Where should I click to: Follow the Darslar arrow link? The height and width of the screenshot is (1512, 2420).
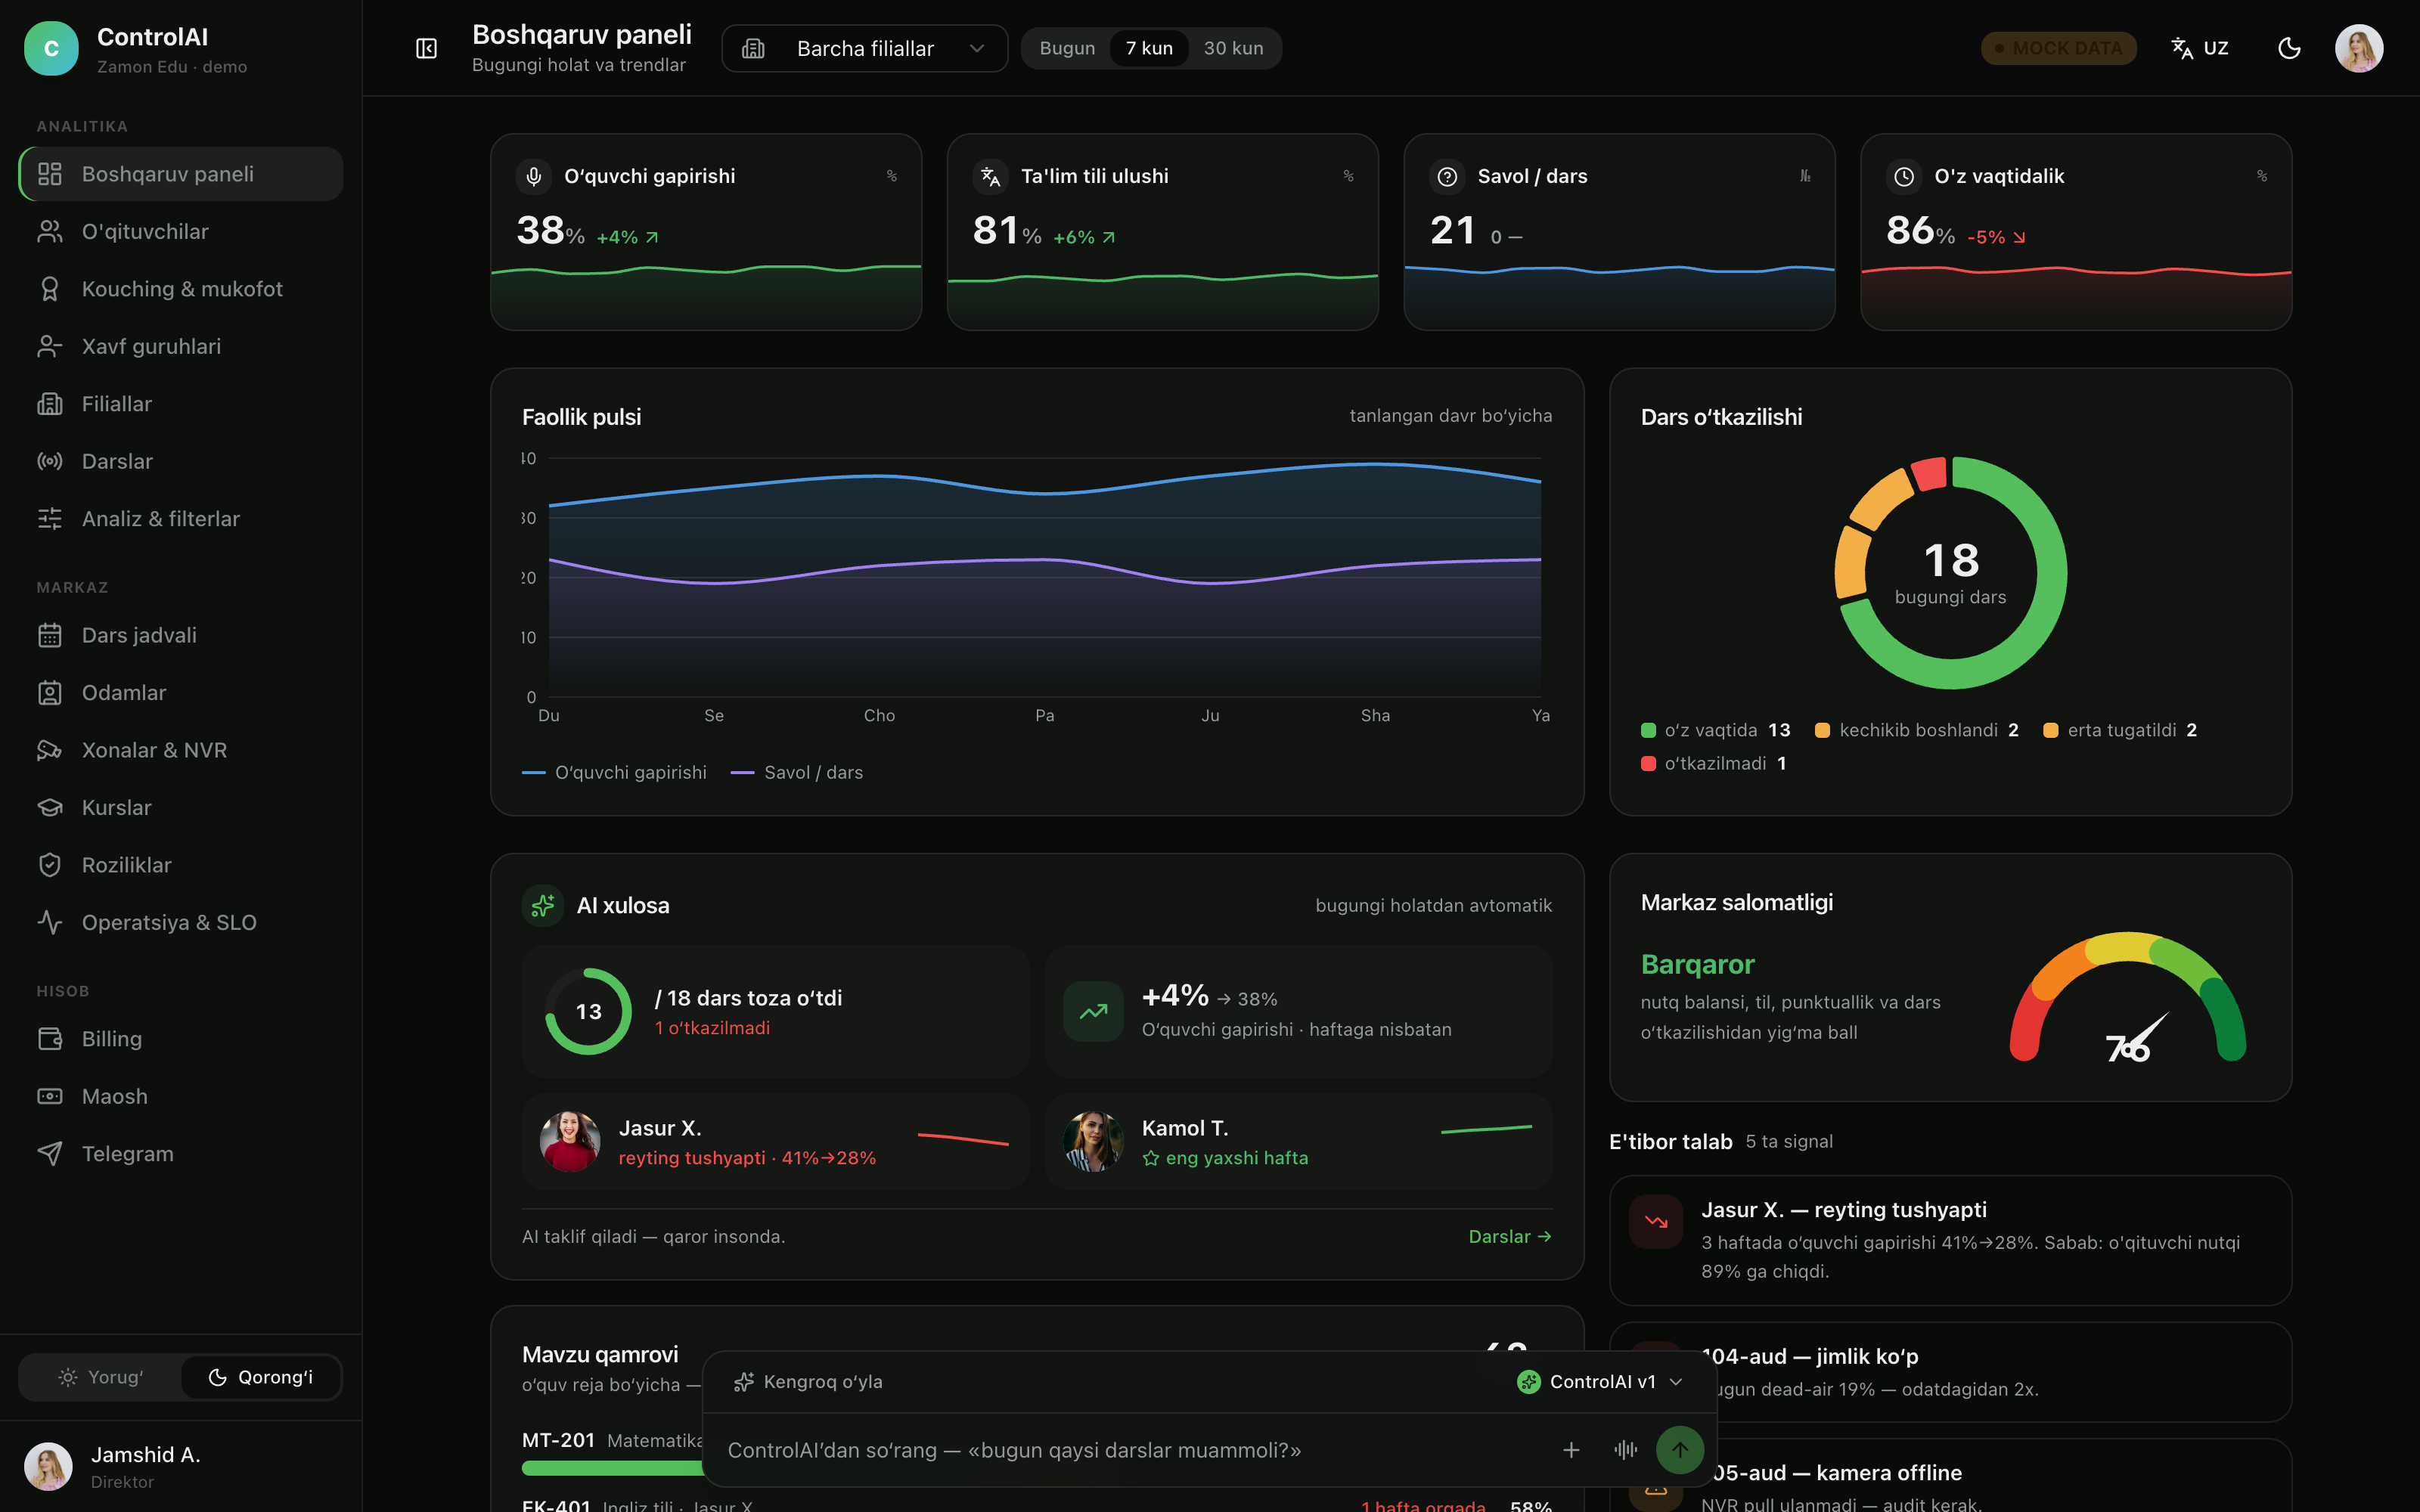1509,1236
